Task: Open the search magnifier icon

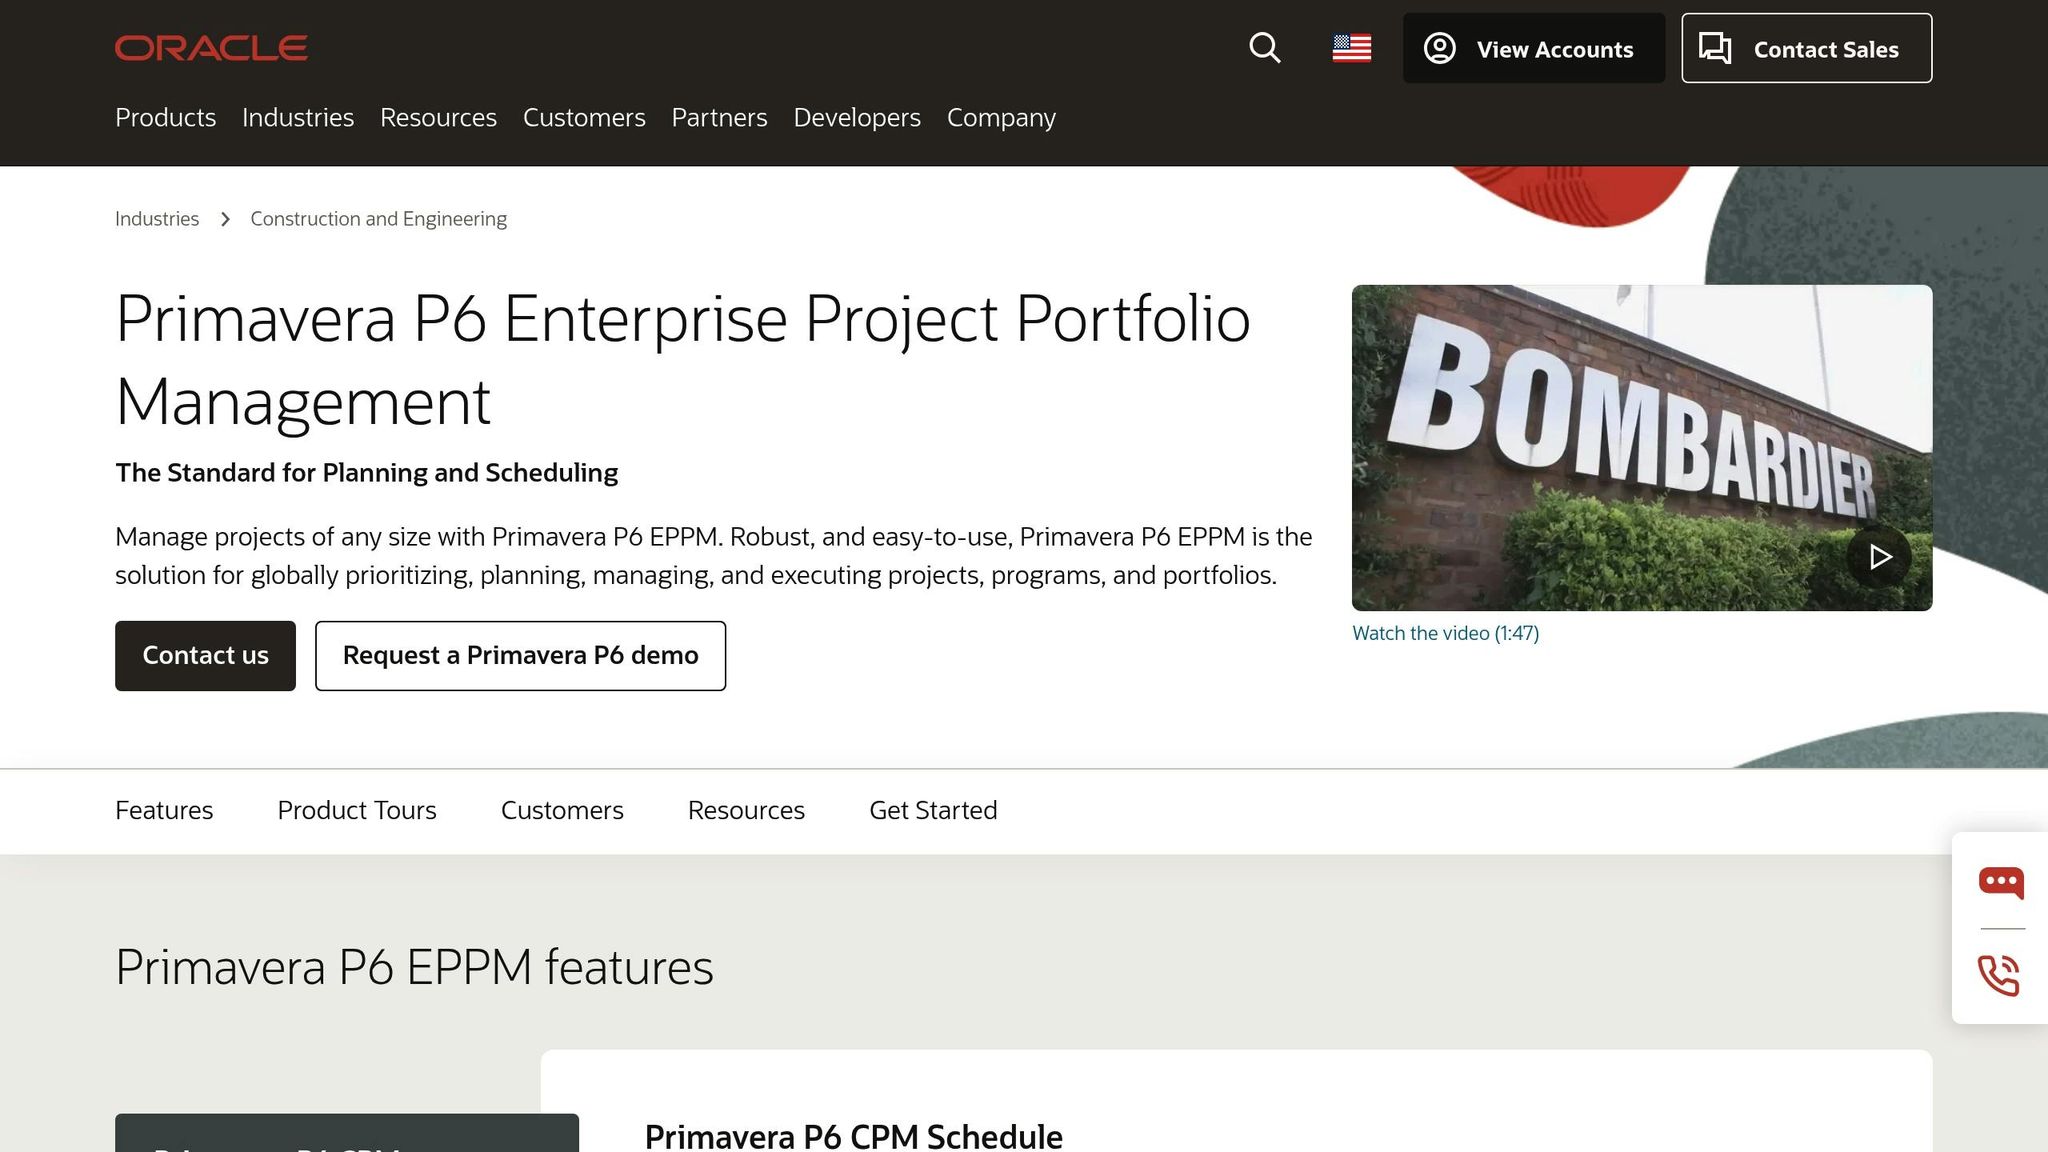Action: pyautogui.click(x=1265, y=48)
